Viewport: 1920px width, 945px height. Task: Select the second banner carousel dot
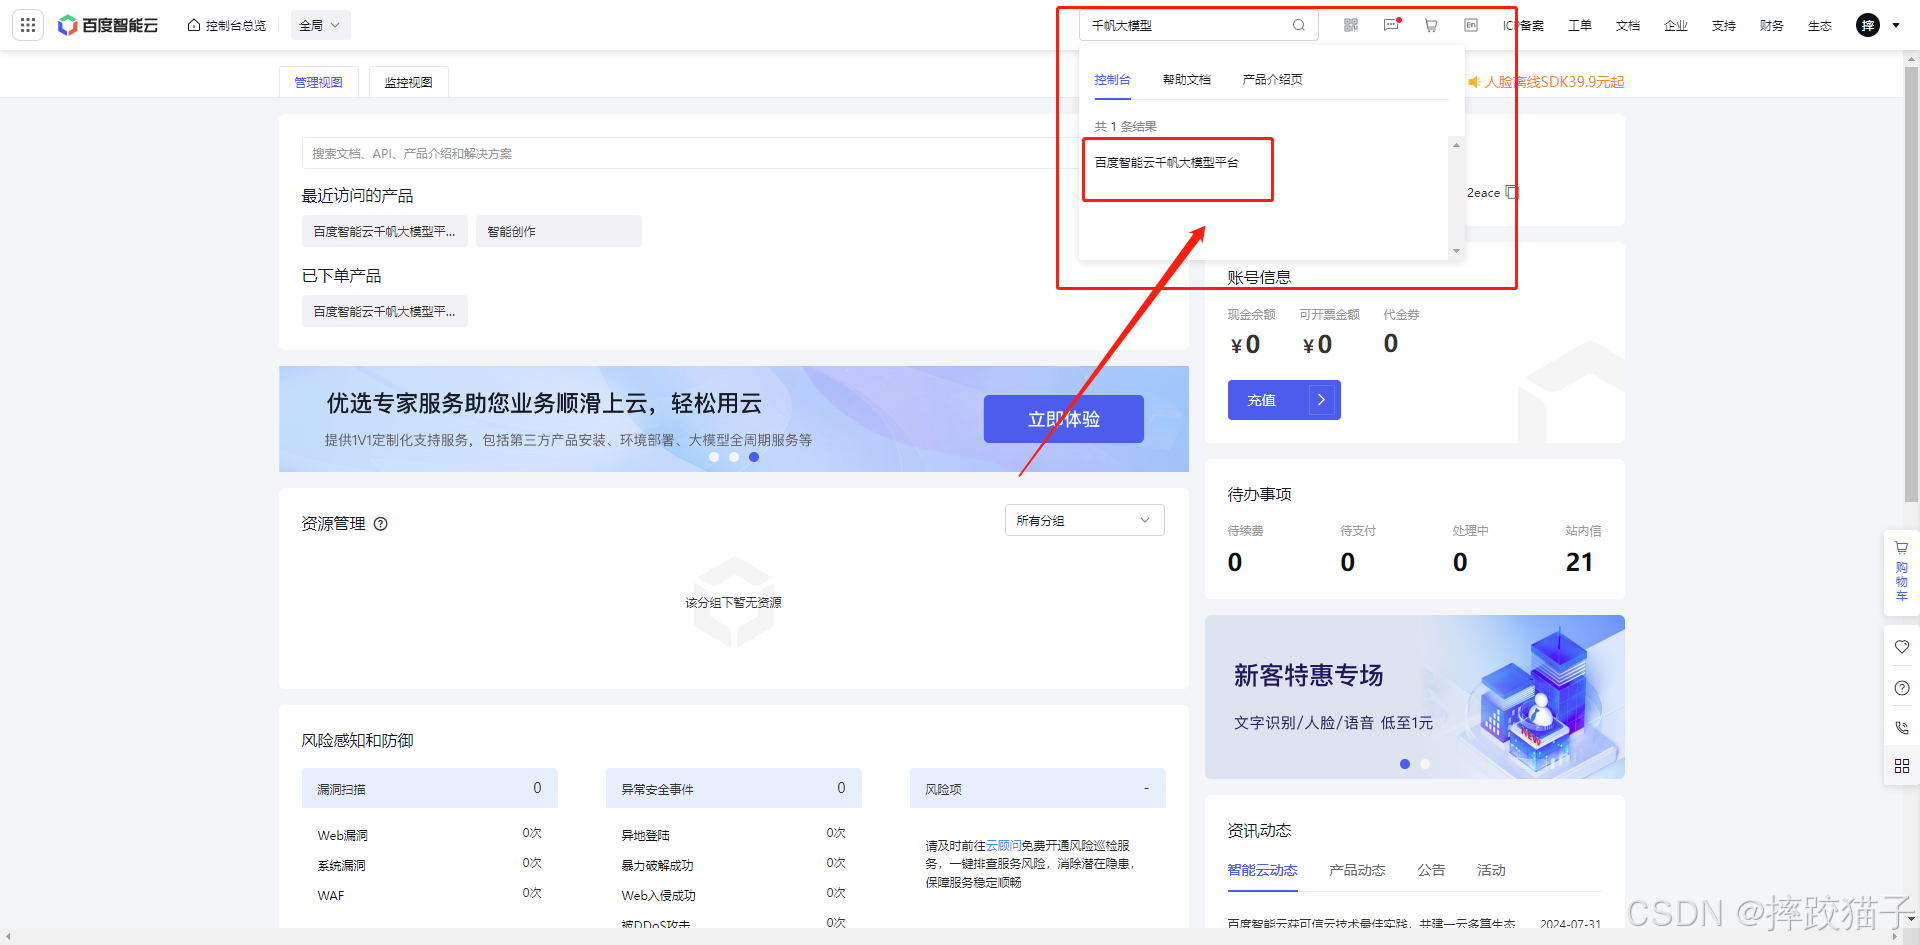coord(734,457)
